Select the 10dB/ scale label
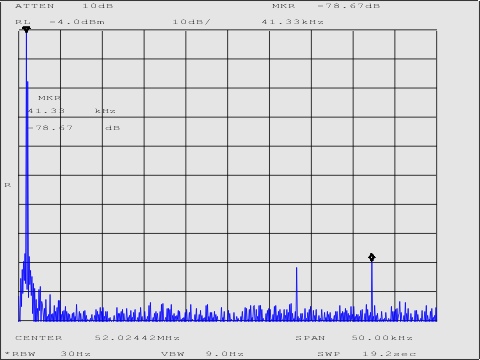 point(192,22)
